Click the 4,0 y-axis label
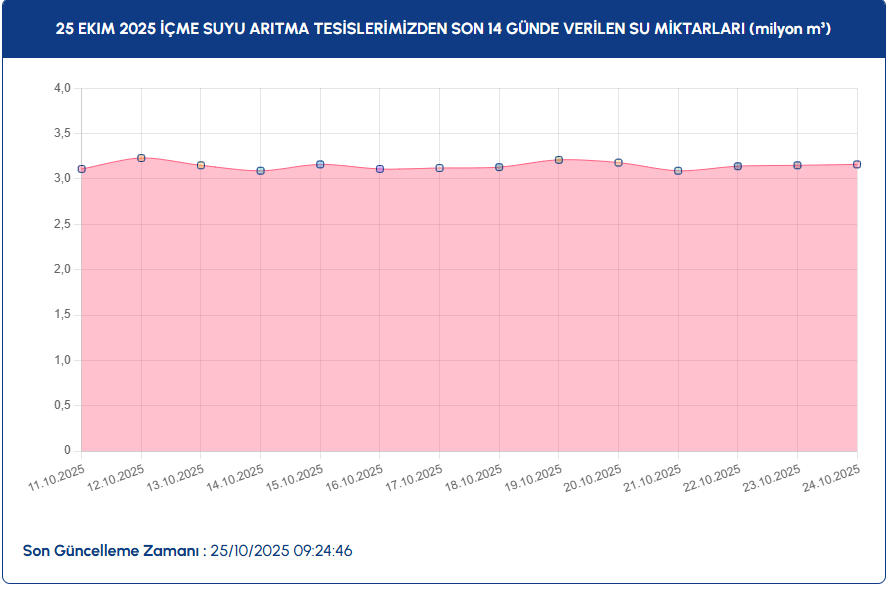The width and height of the screenshot is (888, 589). (62, 88)
